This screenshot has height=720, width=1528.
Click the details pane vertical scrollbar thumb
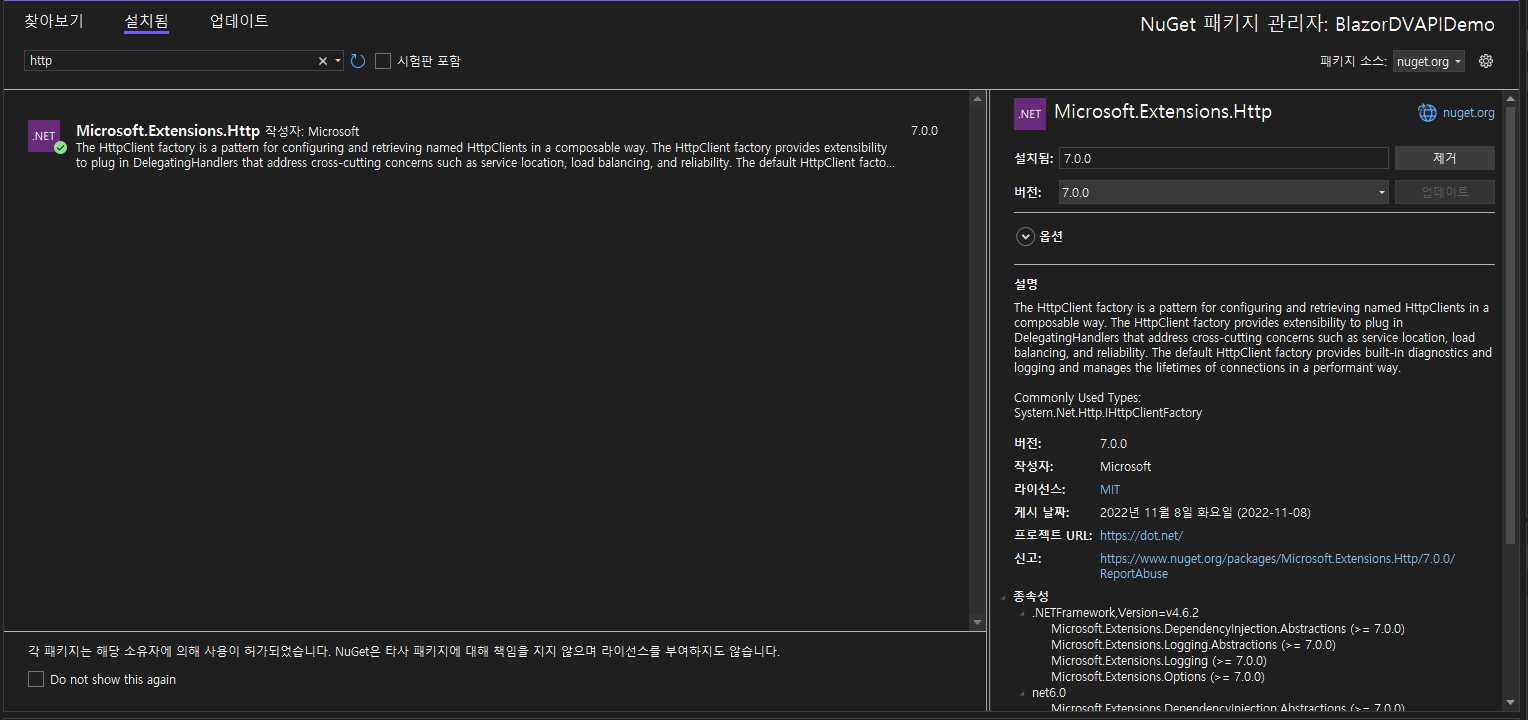(x=1510, y=327)
